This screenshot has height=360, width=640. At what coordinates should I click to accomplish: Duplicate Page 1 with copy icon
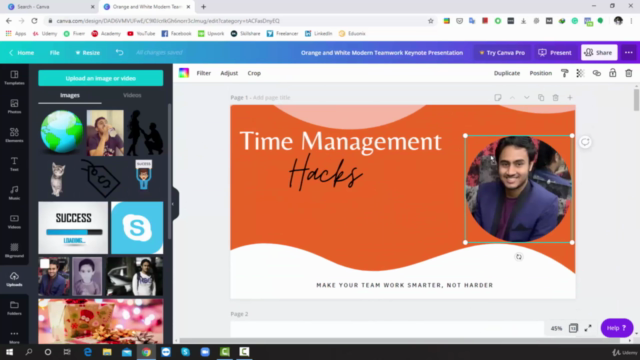[541, 98]
